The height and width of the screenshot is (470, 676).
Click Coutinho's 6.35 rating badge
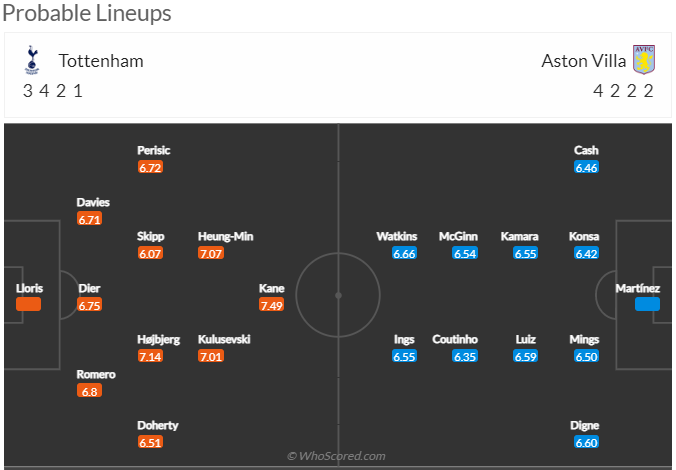[x=465, y=356]
